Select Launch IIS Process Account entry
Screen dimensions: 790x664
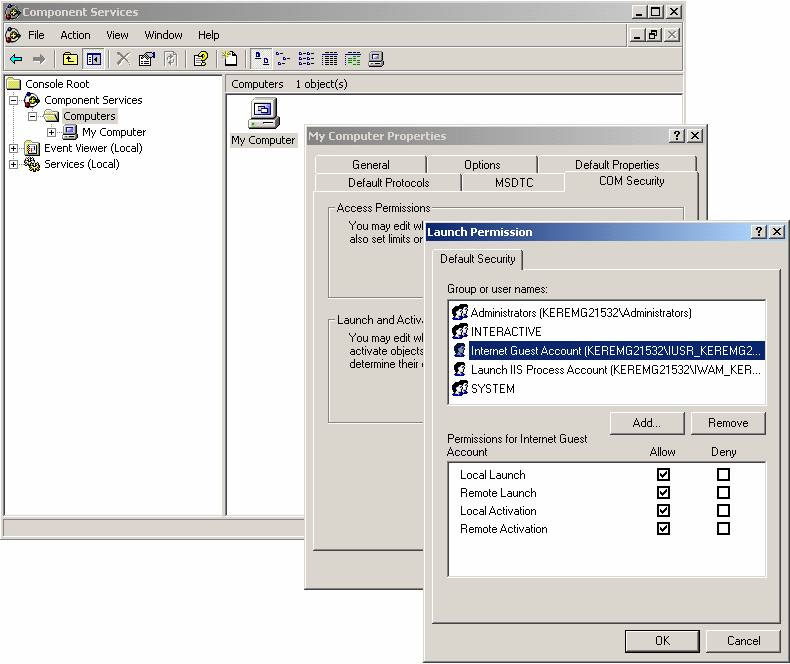tap(607, 370)
